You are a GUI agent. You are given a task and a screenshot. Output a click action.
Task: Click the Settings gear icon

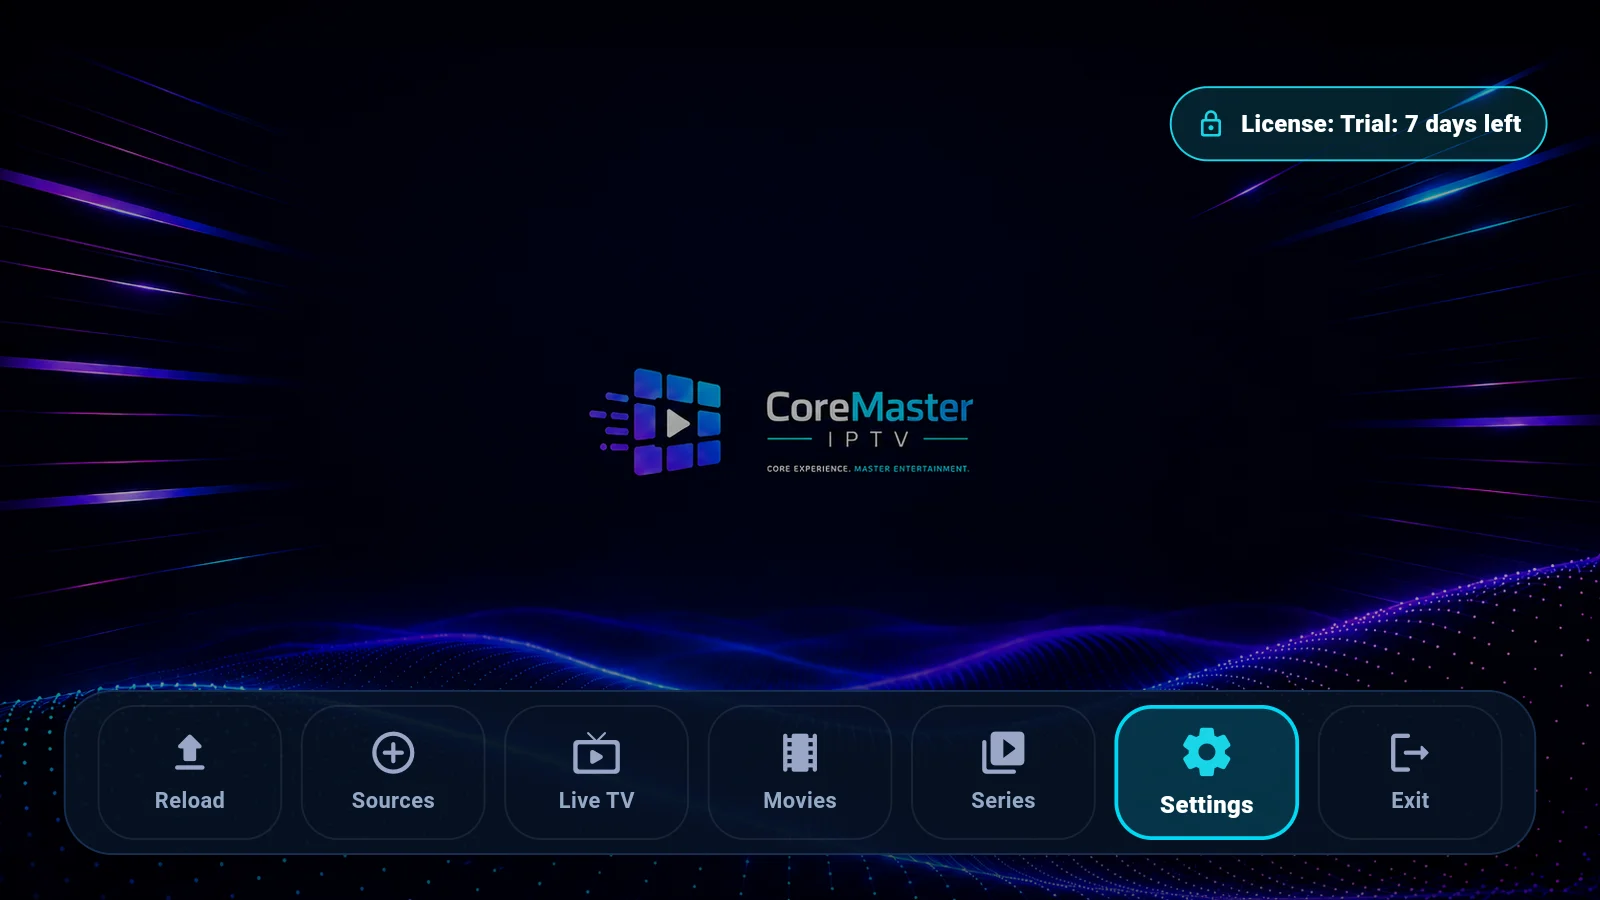click(1206, 752)
